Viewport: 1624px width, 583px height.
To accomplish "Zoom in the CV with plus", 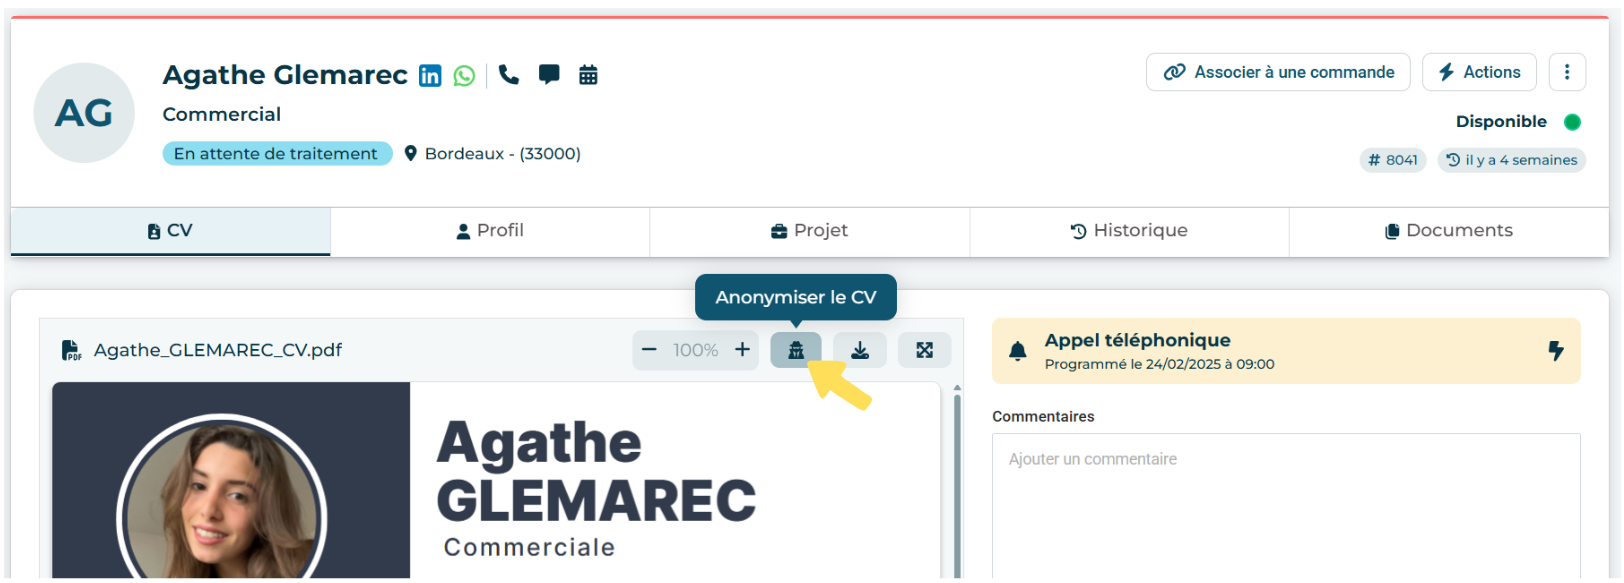I will tap(742, 350).
